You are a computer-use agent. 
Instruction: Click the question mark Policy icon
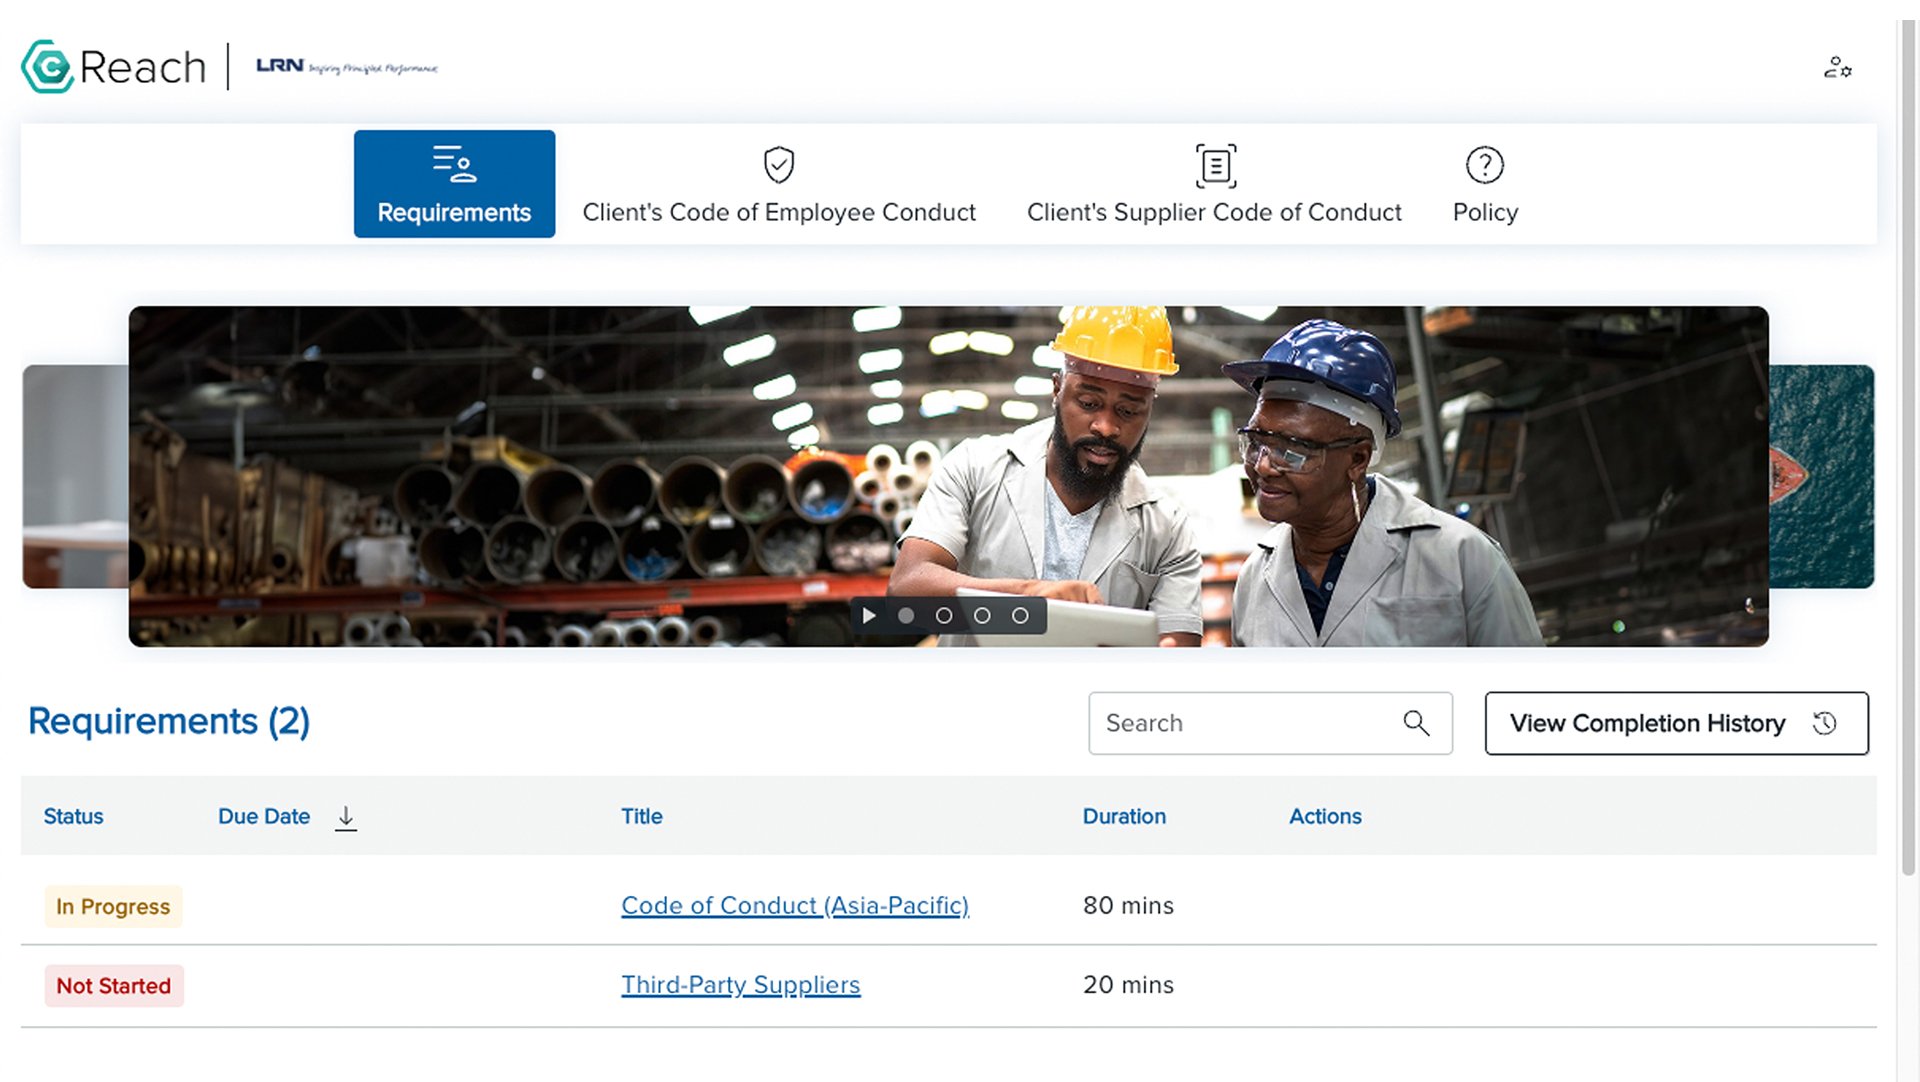tap(1484, 165)
